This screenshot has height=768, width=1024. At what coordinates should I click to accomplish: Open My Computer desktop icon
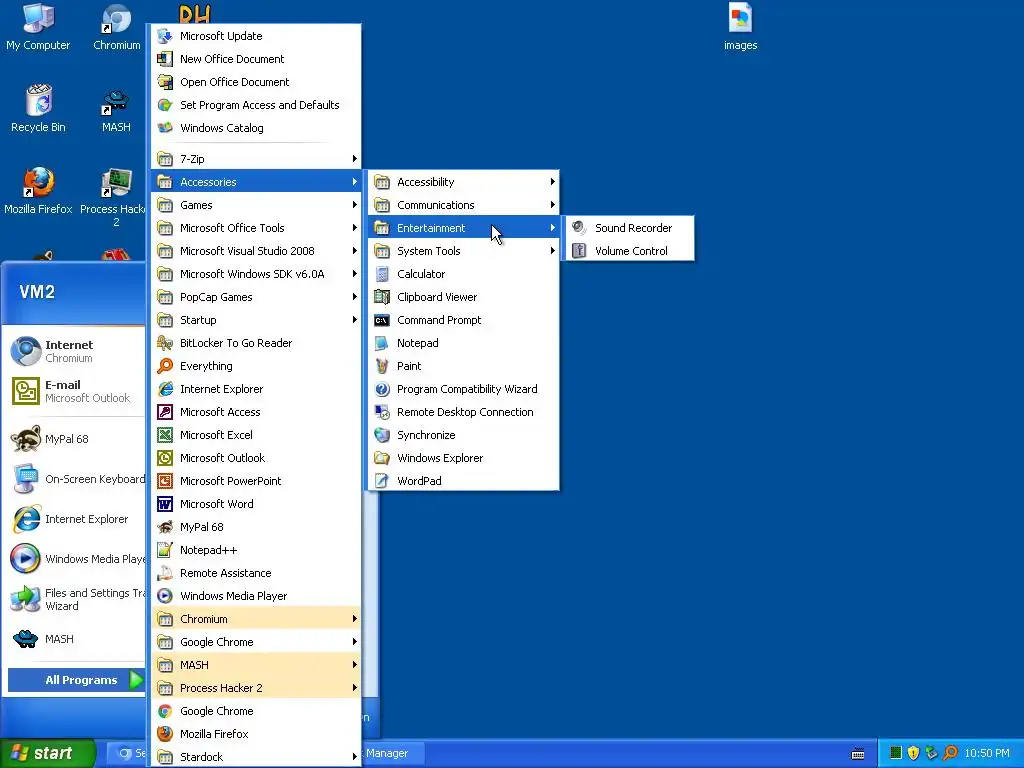38,27
